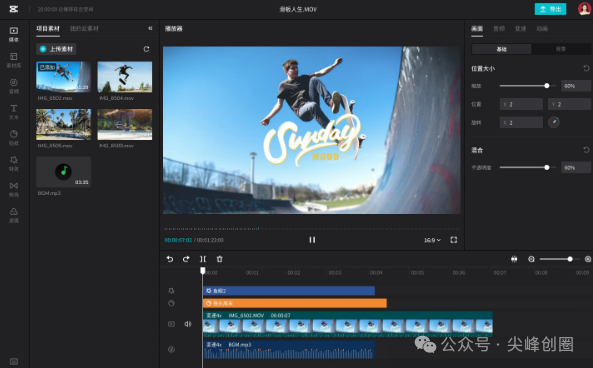
Task: Switch to the Project media tab
Action: pos(48,29)
